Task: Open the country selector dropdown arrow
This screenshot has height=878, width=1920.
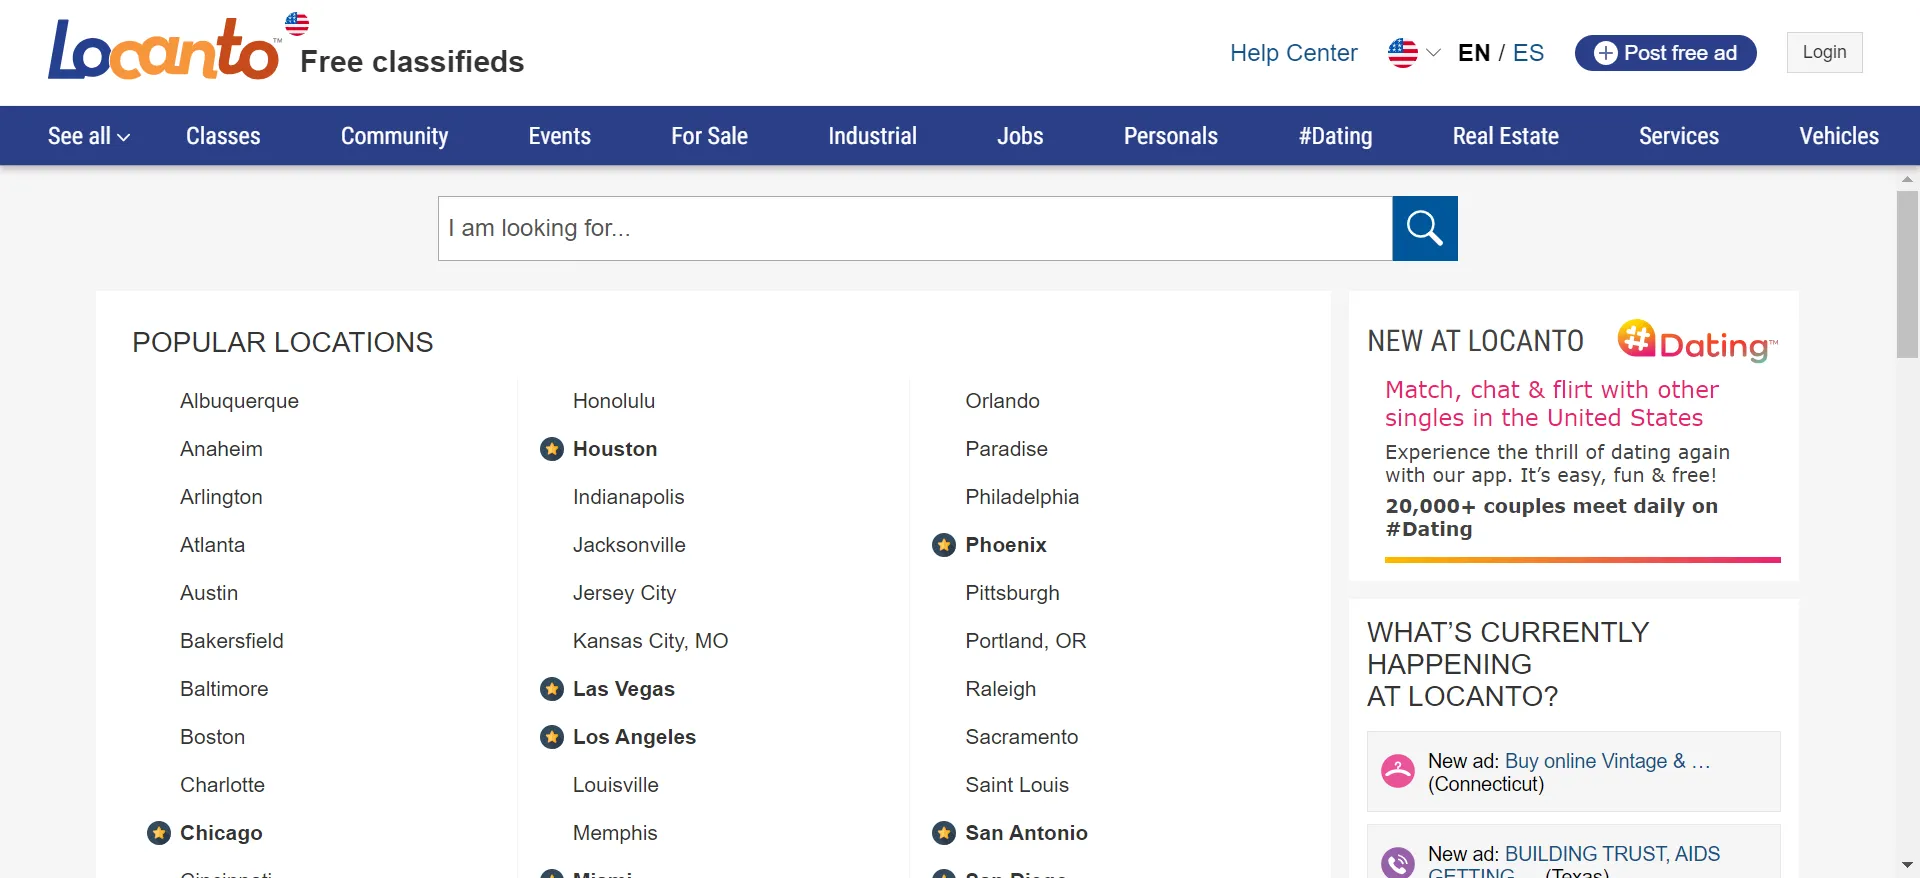Action: point(1433,53)
